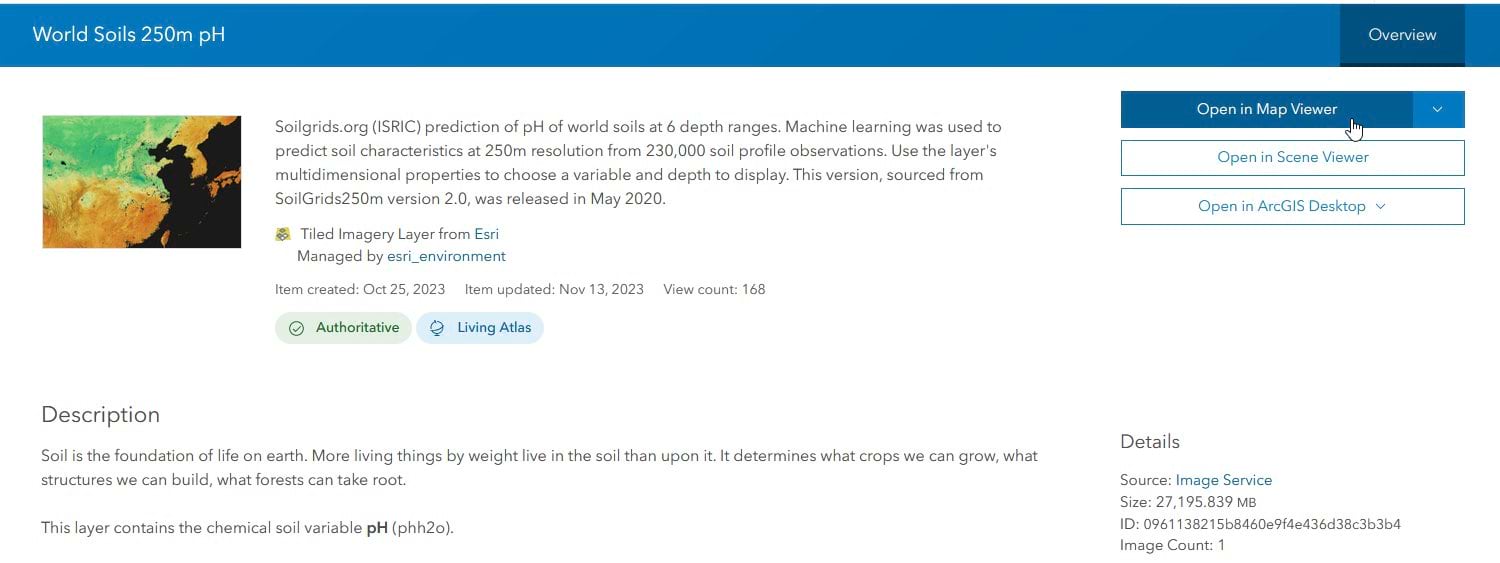Open the esri_environment manager profile link
This screenshot has height=563, width=1500.
[446, 256]
